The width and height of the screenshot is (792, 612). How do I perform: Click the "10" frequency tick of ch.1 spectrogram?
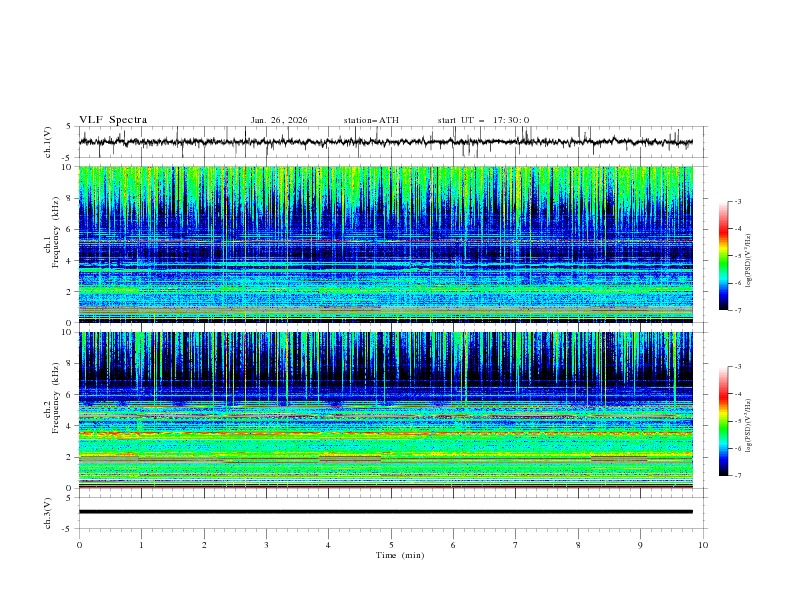click(69, 167)
